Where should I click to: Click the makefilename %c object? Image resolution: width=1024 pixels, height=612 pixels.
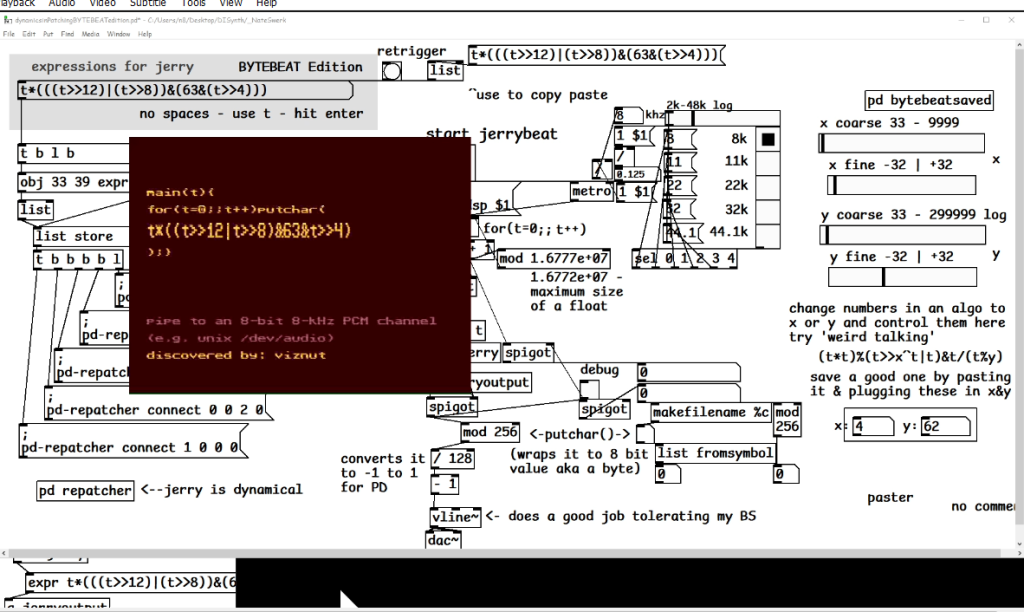(711, 412)
